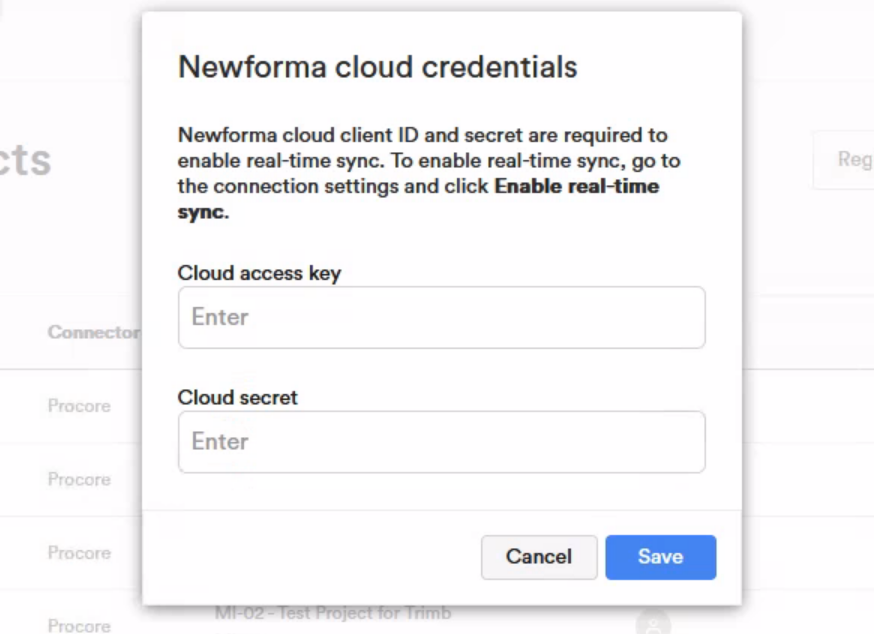Click the dialog description paragraph text
The image size is (874, 634).
point(422,160)
